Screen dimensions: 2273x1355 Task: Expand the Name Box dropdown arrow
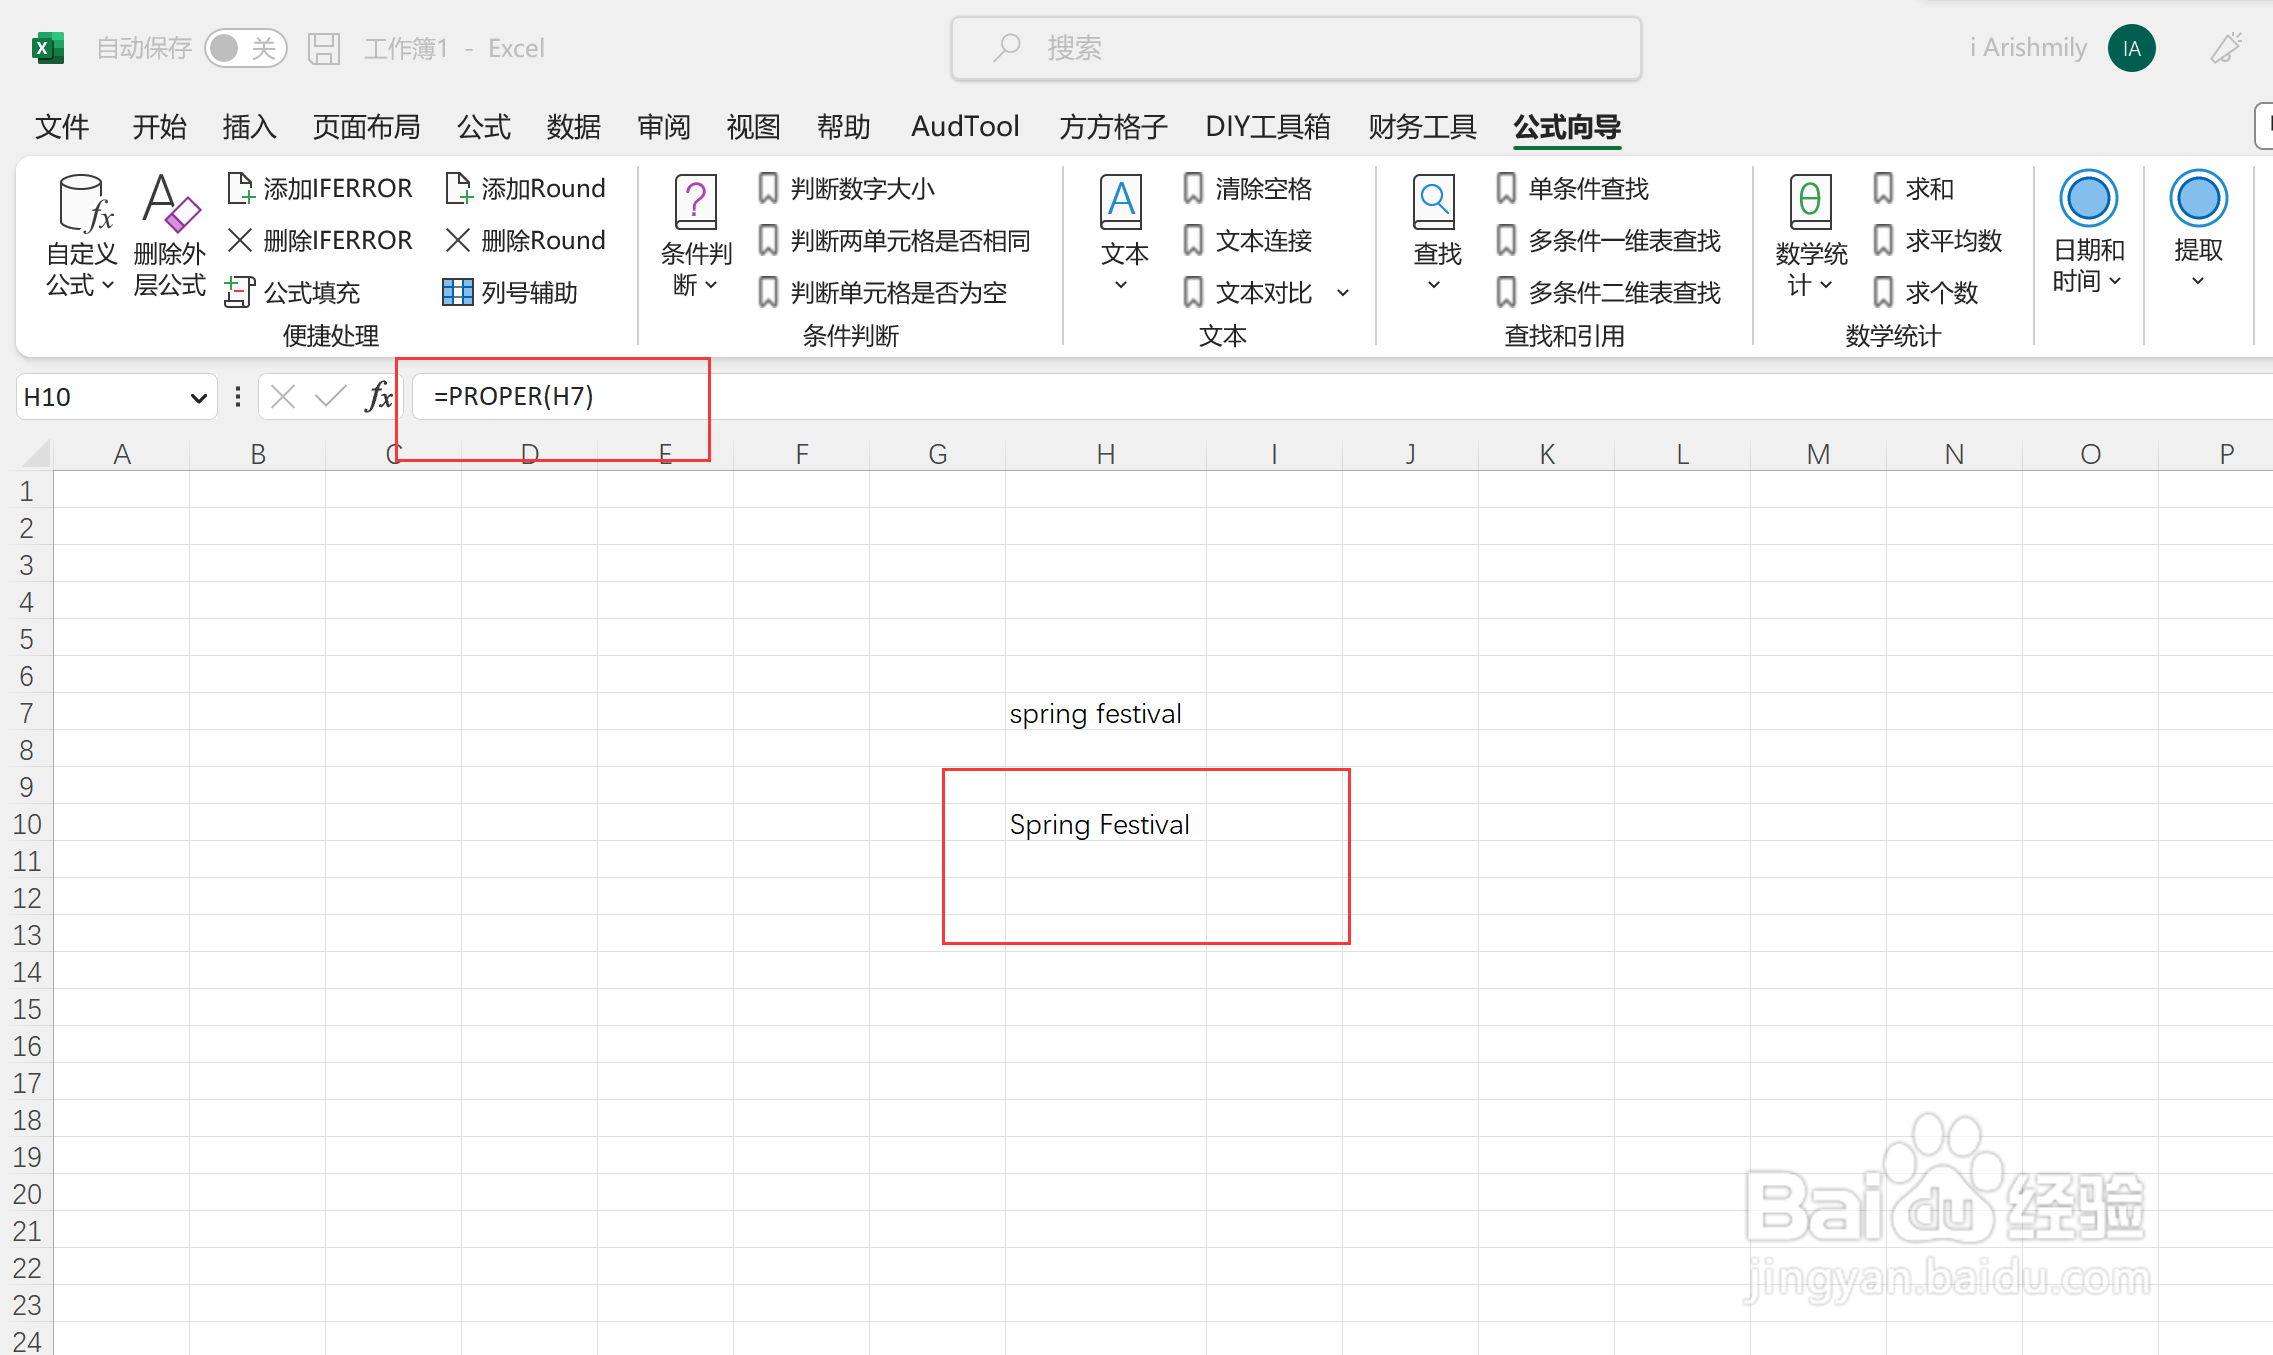[x=198, y=398]
